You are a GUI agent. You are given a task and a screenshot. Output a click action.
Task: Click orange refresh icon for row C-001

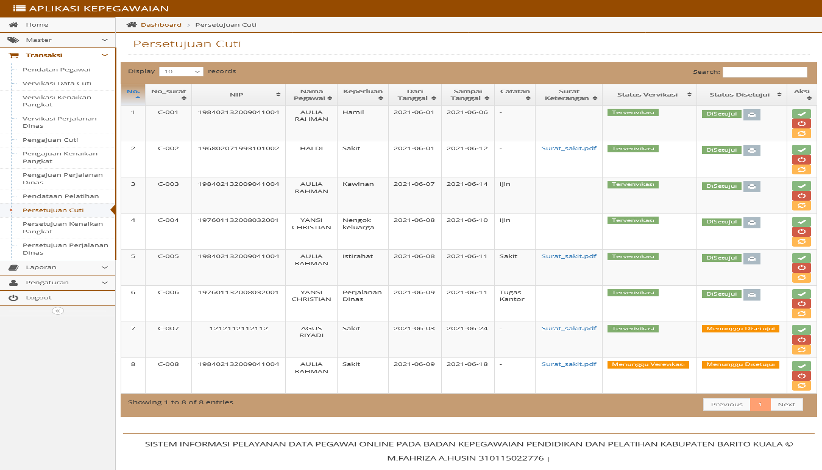click(801, 134)
